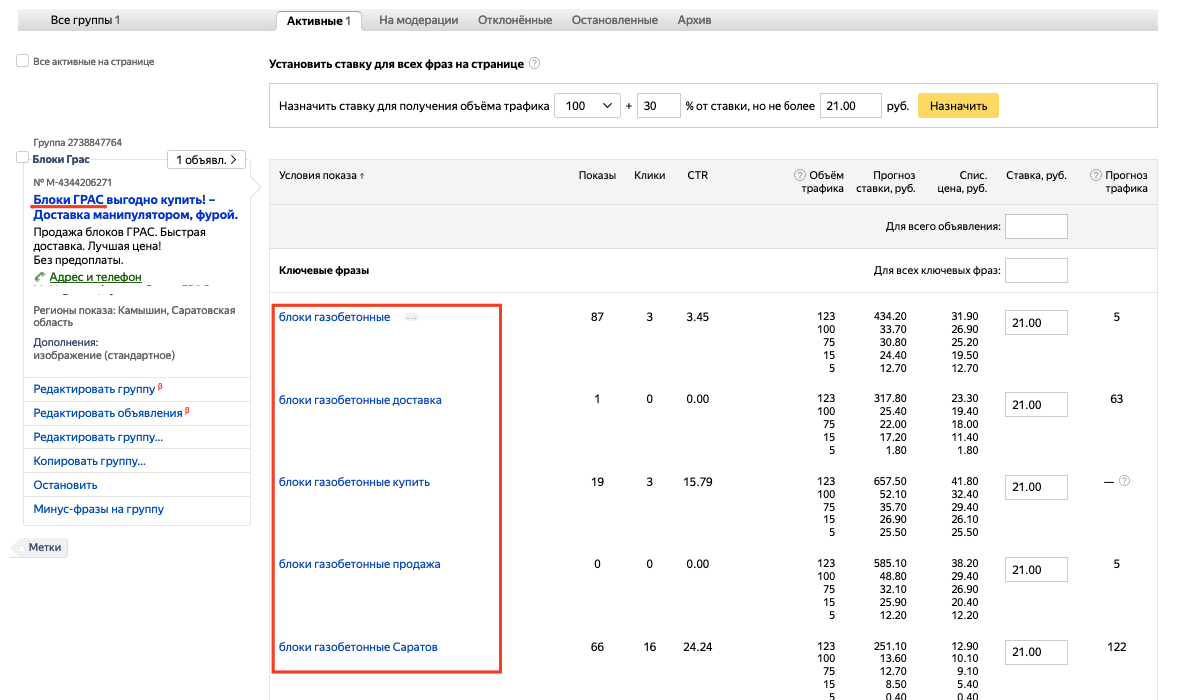The image size is (1200, 700).
Task: Expand '1 объявл.' ads button
Action: [206, 159]
